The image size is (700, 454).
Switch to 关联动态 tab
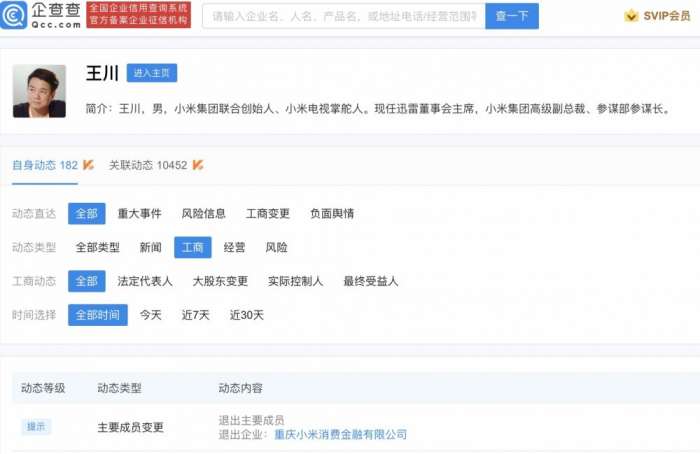tap(148, 165)
